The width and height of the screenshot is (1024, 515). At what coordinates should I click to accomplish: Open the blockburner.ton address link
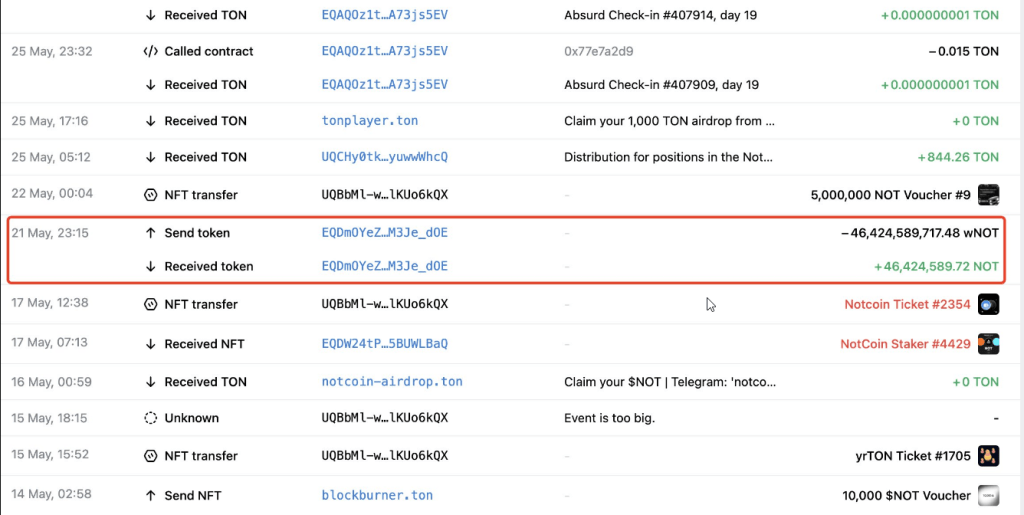coord(377,495)
